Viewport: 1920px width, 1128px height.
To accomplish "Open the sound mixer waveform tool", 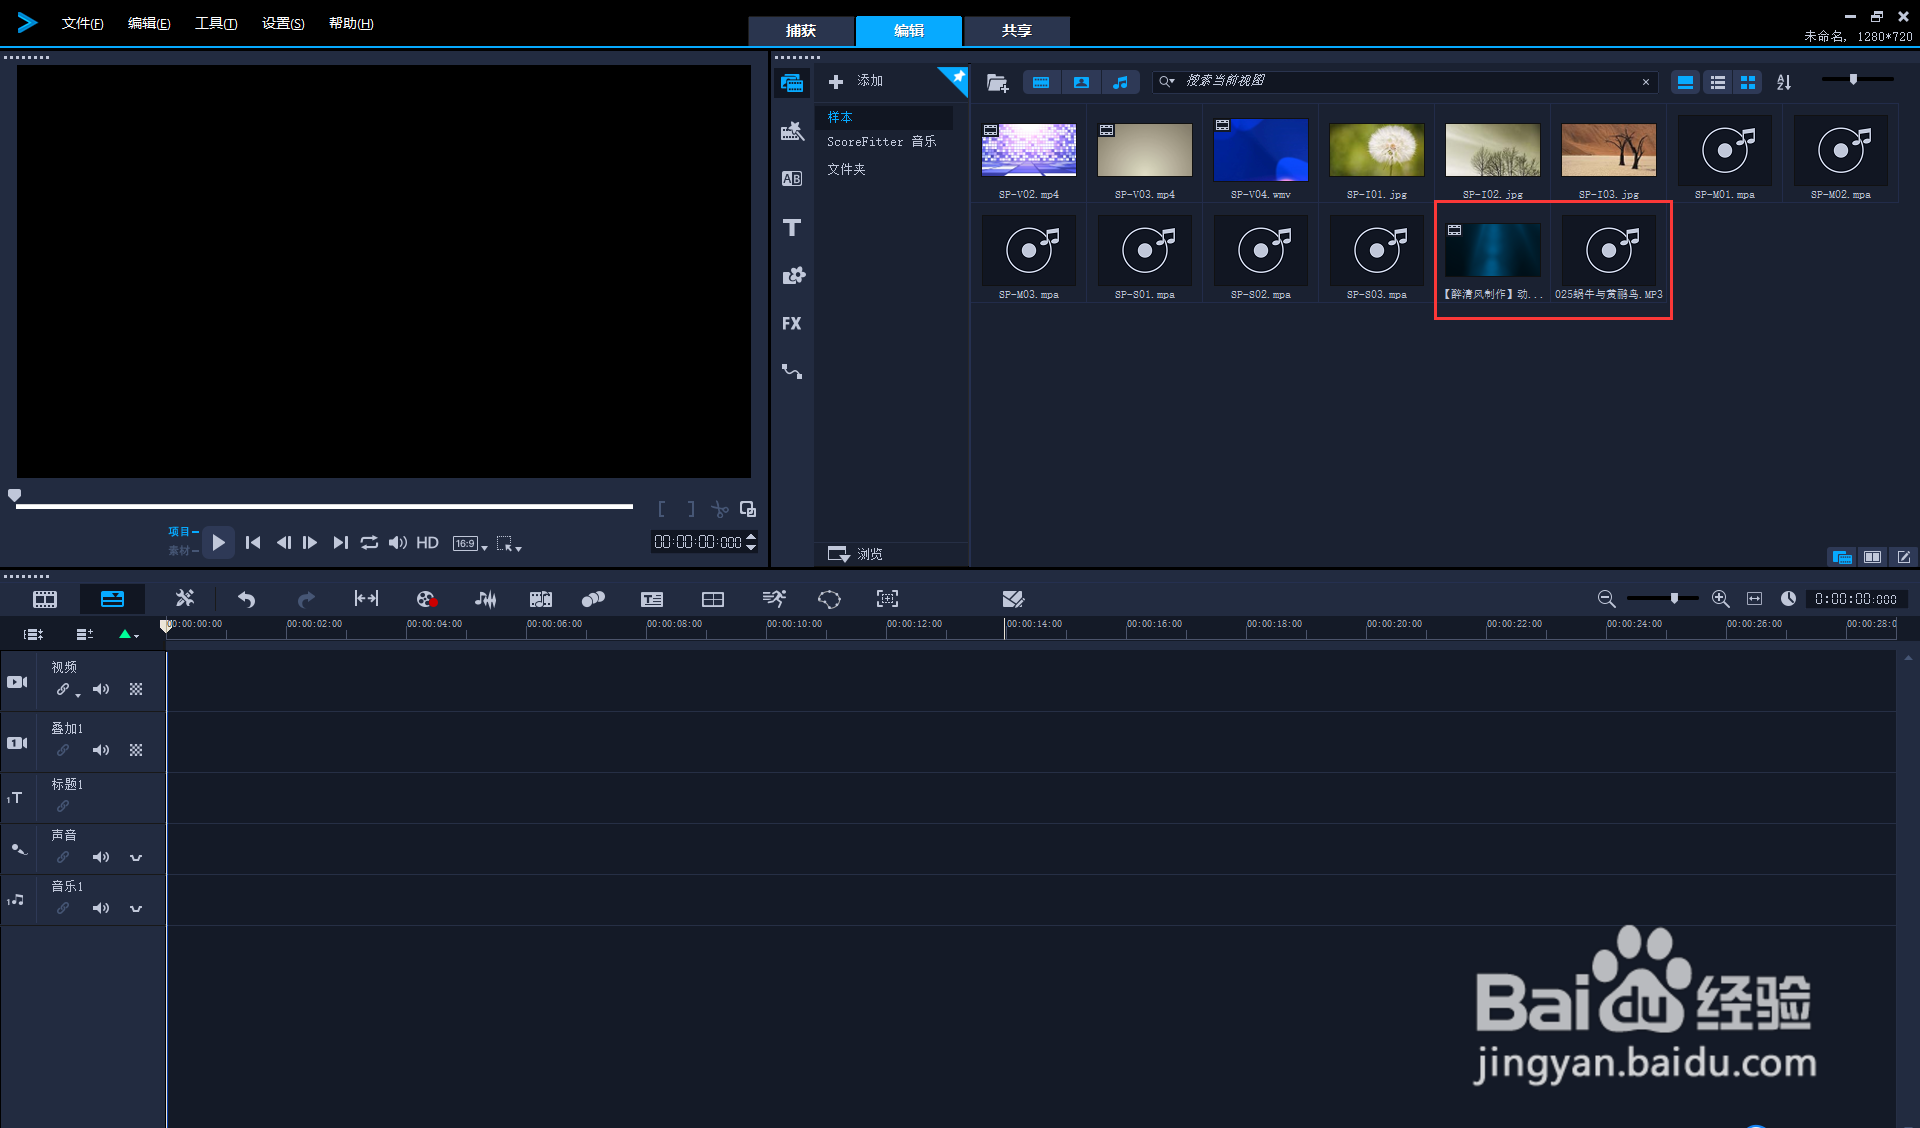I will (x=485, y=599).
